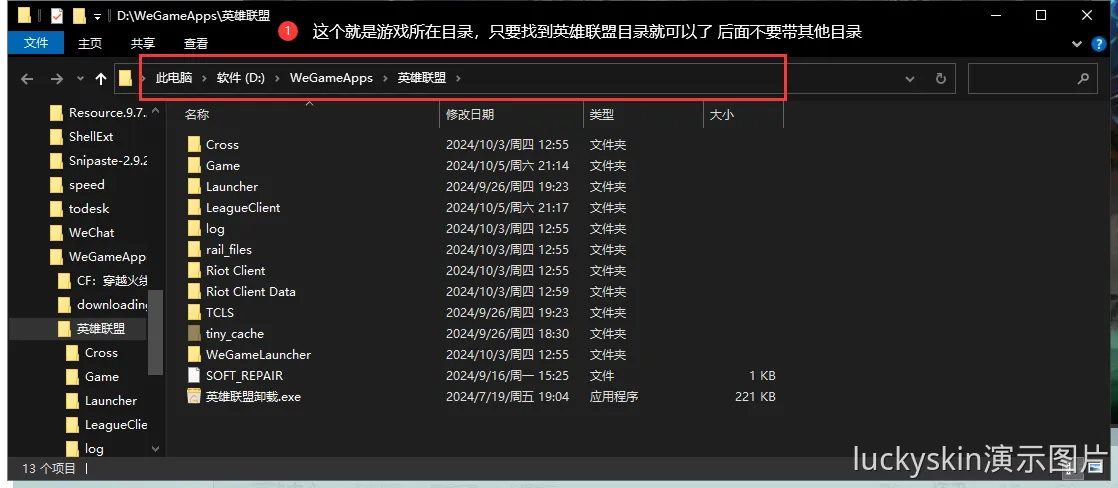1118x488 pixels.
Task: Expand the chevron after 此电脑 breadcrumb
Action: pyautogui.click(x=205, y=78)
